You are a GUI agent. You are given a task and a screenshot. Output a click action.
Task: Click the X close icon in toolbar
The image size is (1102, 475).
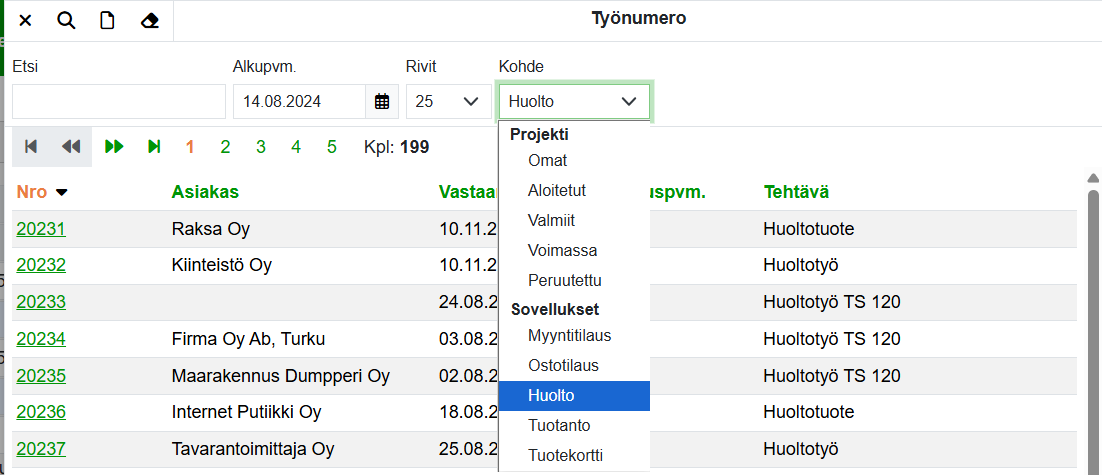(26, 21)
